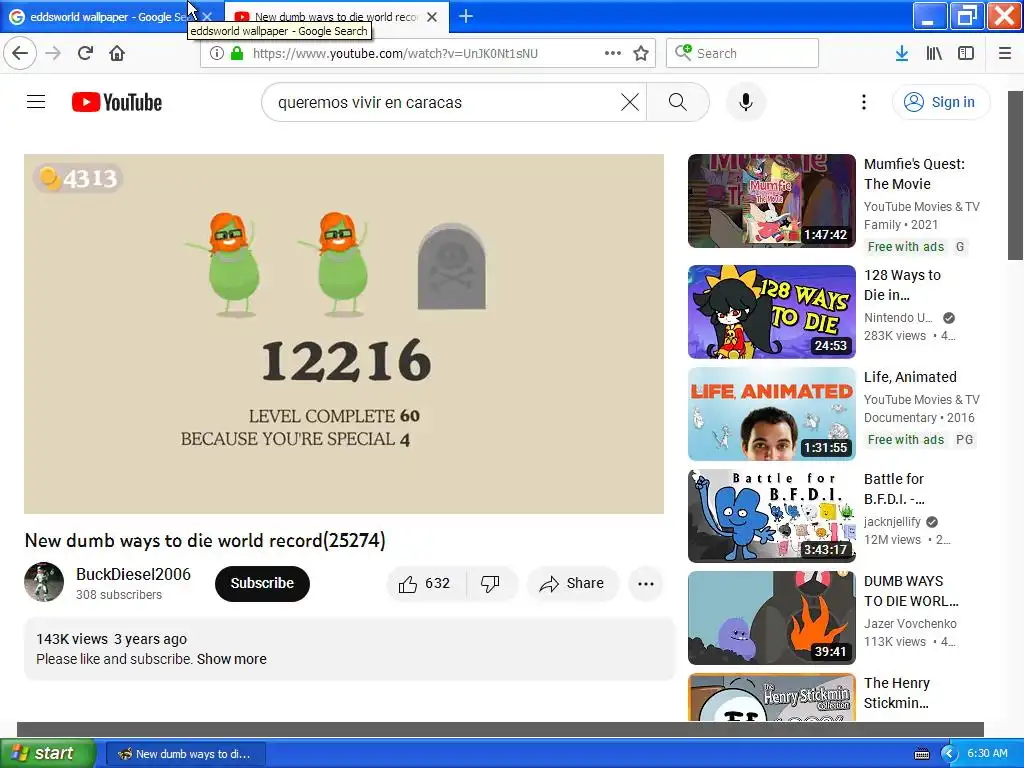1024x768 pixels.
Task: Show site information icon in address bar
Action: (x=217, y=53)
